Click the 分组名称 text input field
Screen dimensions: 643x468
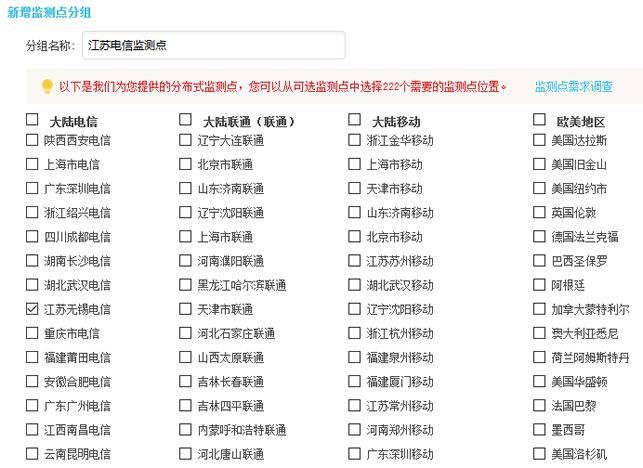pyautogui.click(x=213, y=45)
